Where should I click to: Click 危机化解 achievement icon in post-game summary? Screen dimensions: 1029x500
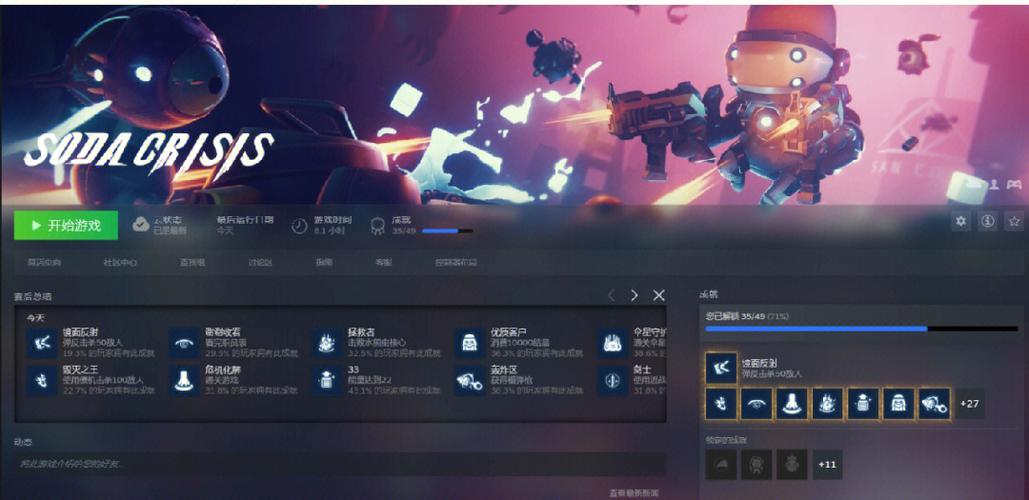(184, 381)
